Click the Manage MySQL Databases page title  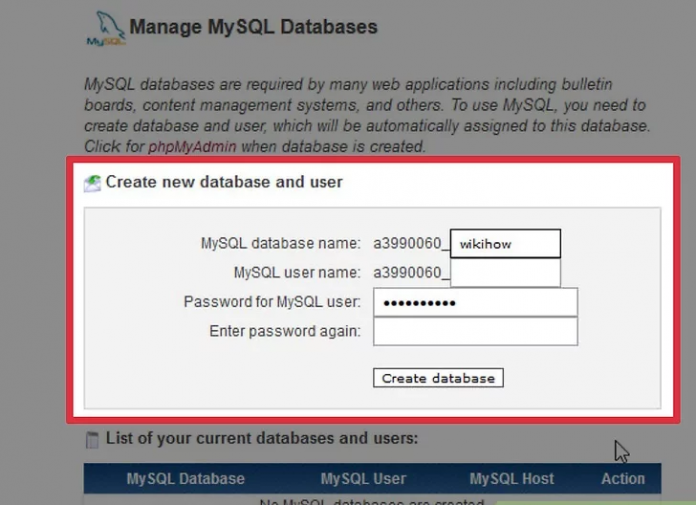pyautogui.click(x=253, y=27)
